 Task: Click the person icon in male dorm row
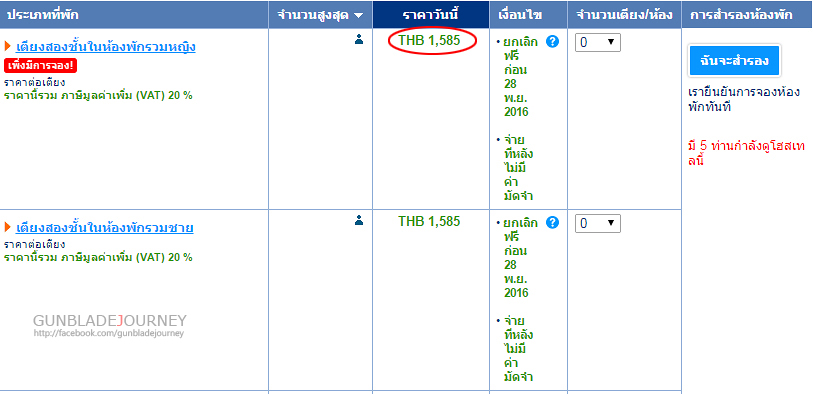pos(359,221)
